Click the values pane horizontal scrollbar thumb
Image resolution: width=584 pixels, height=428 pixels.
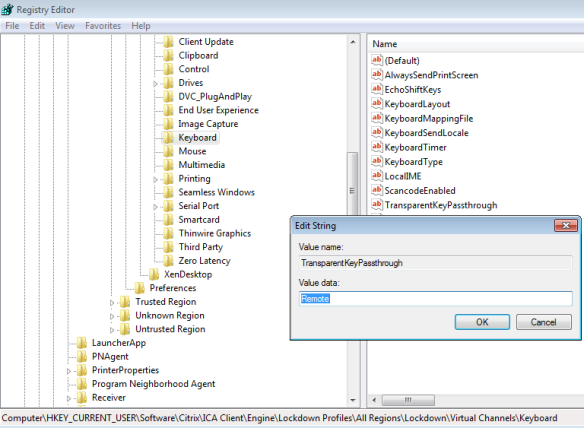point(408,400)
